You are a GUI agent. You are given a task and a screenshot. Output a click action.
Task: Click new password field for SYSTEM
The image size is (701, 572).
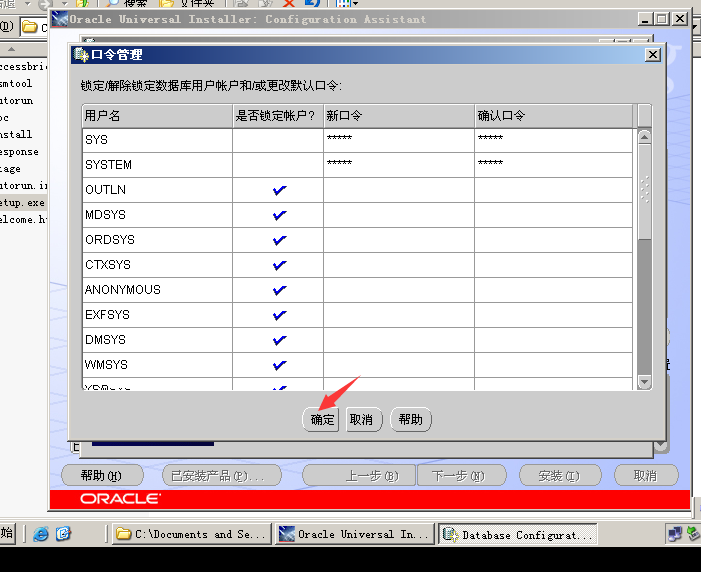tap(399, 165)
